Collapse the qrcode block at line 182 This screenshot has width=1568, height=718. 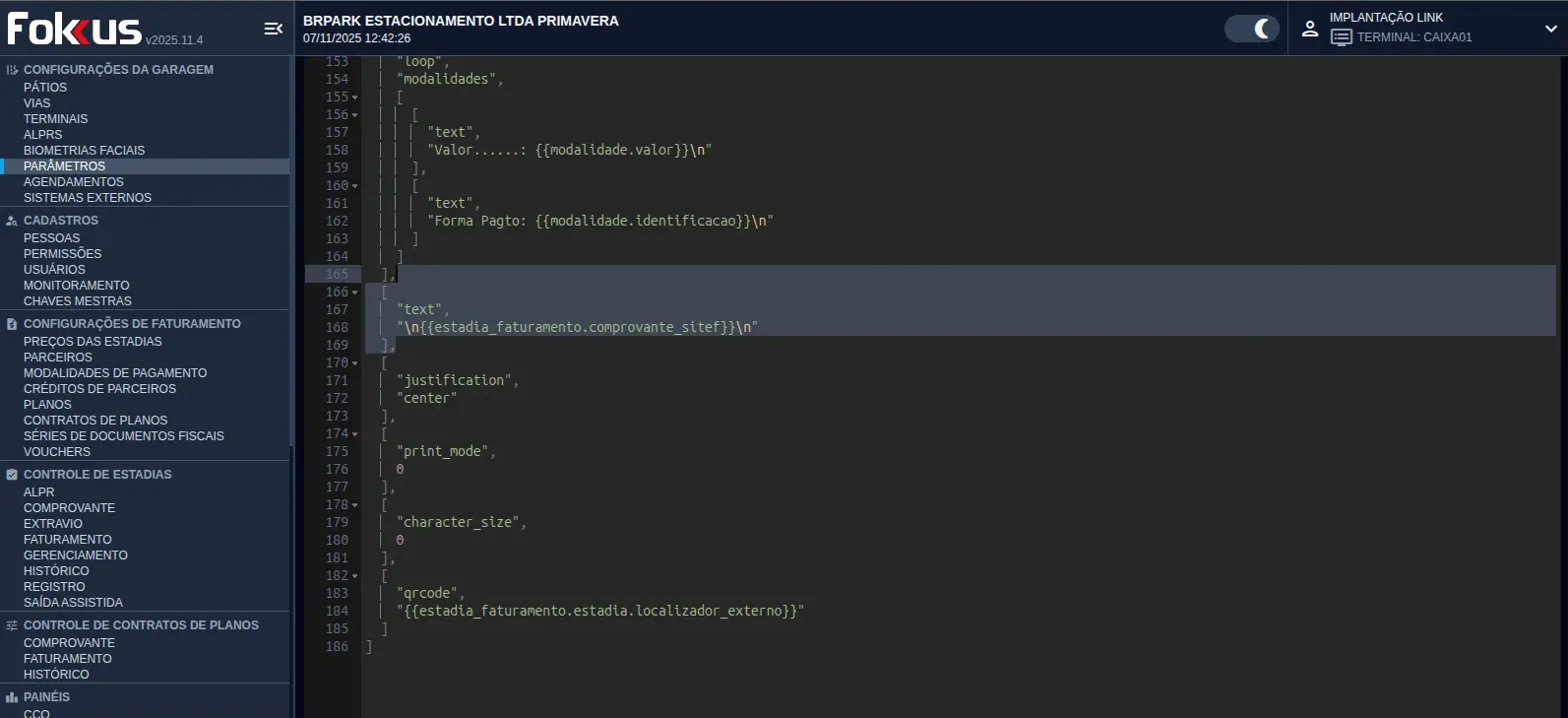pos(355,576)
